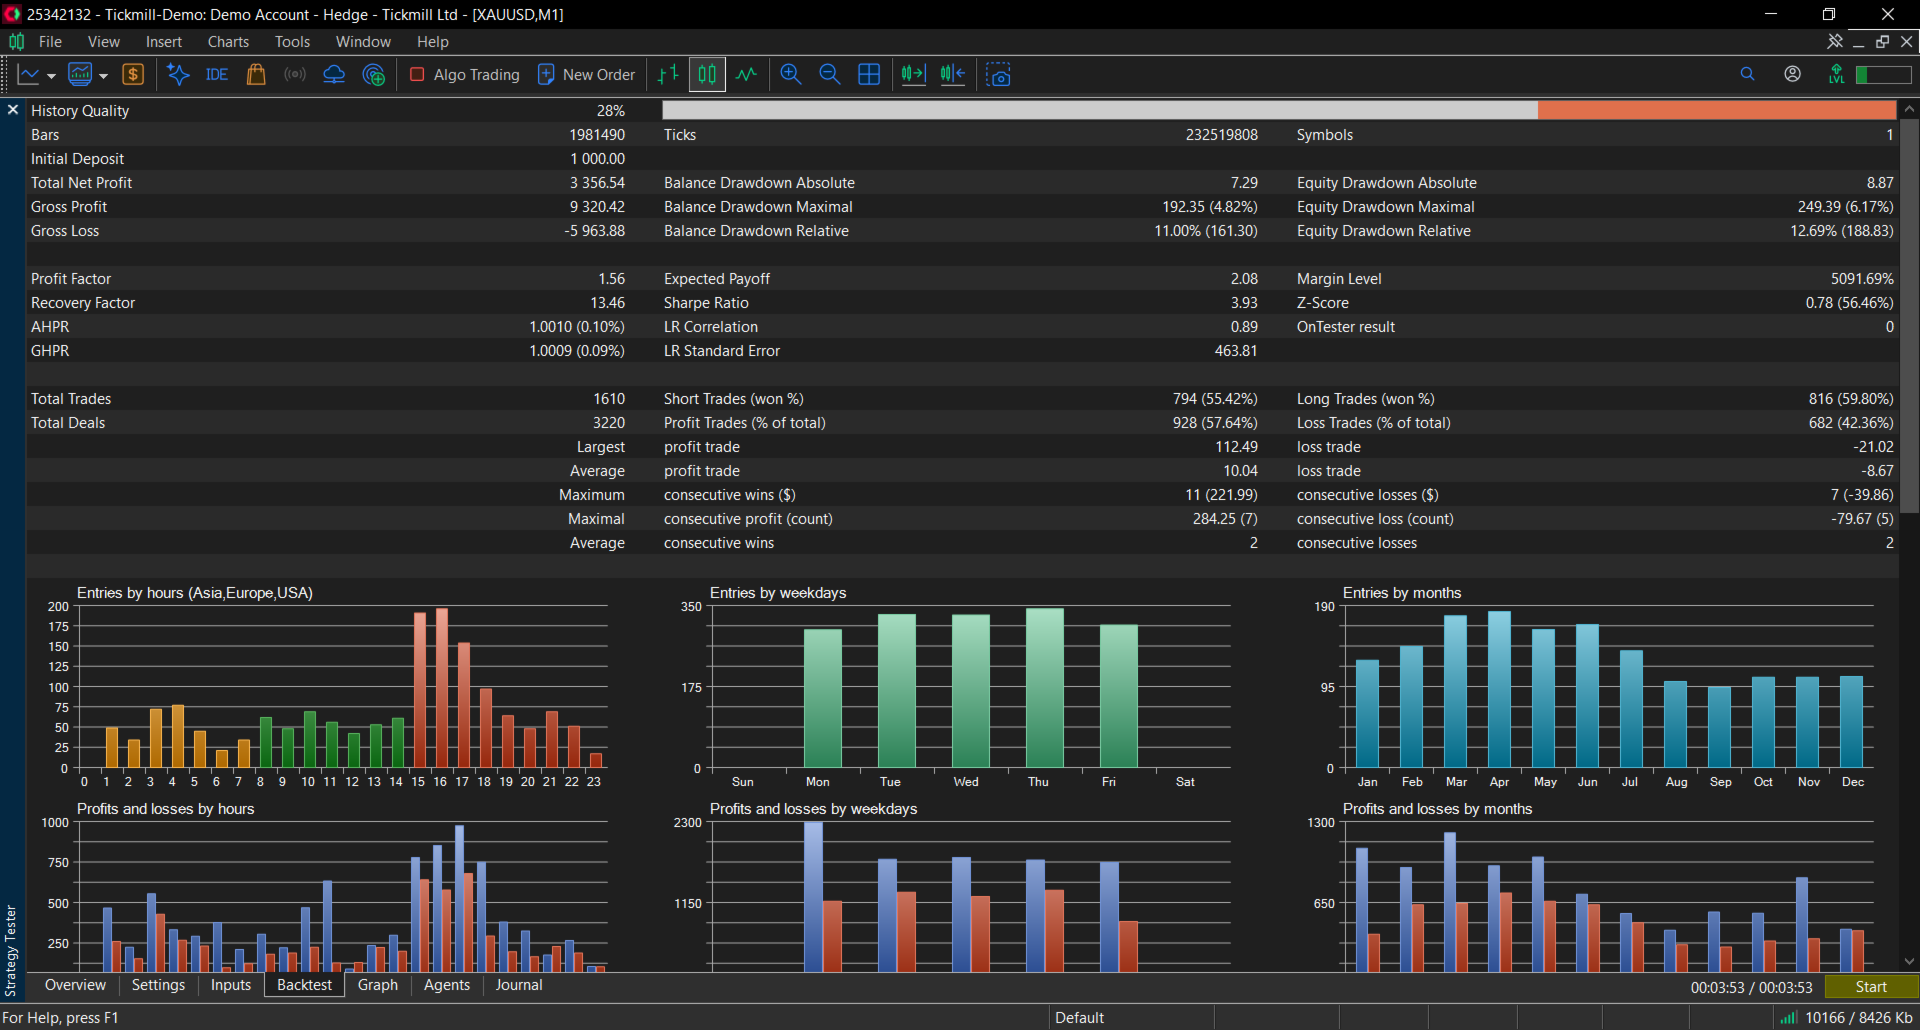This screenshot has height=1030, width=1920.
Task: Open the Charts menu
Action: [x=228, y=42]
